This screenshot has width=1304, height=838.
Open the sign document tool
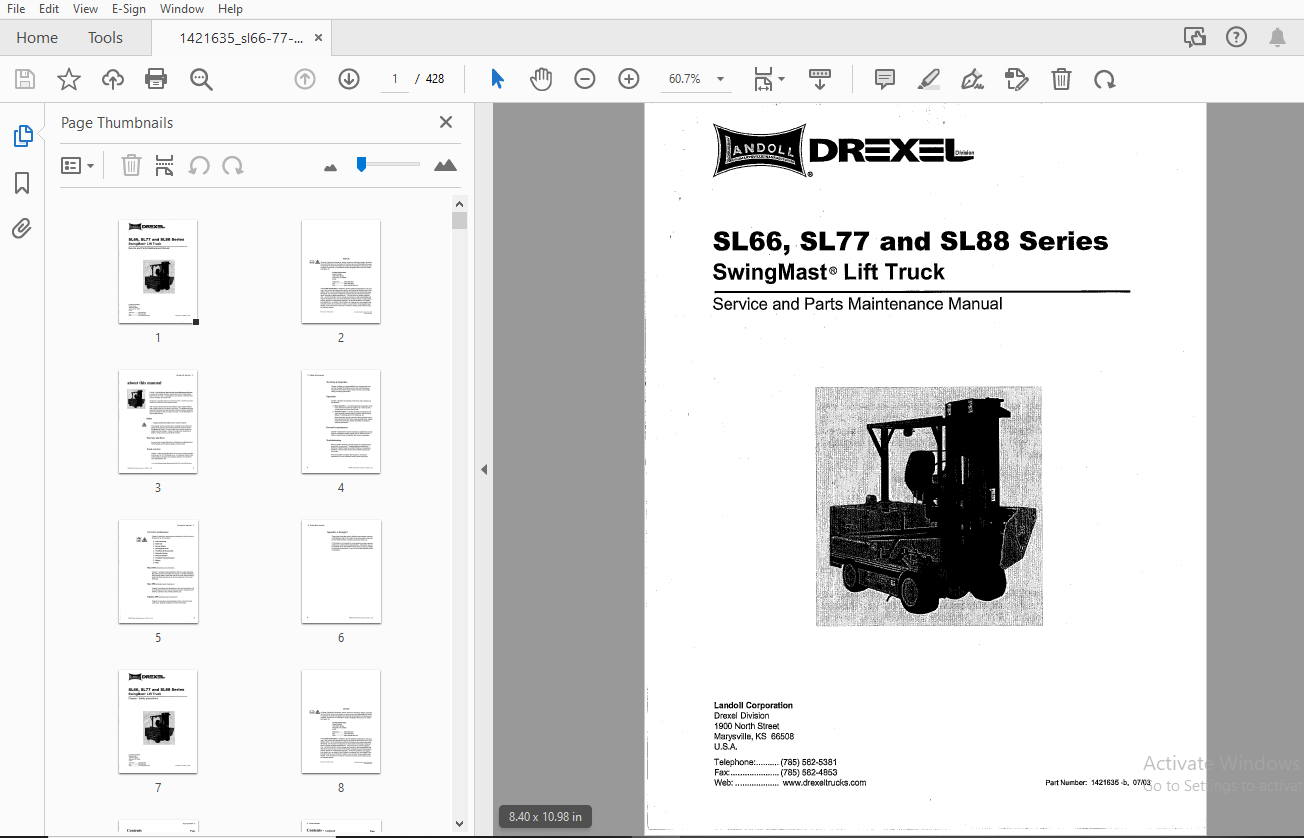pos(972,79)
